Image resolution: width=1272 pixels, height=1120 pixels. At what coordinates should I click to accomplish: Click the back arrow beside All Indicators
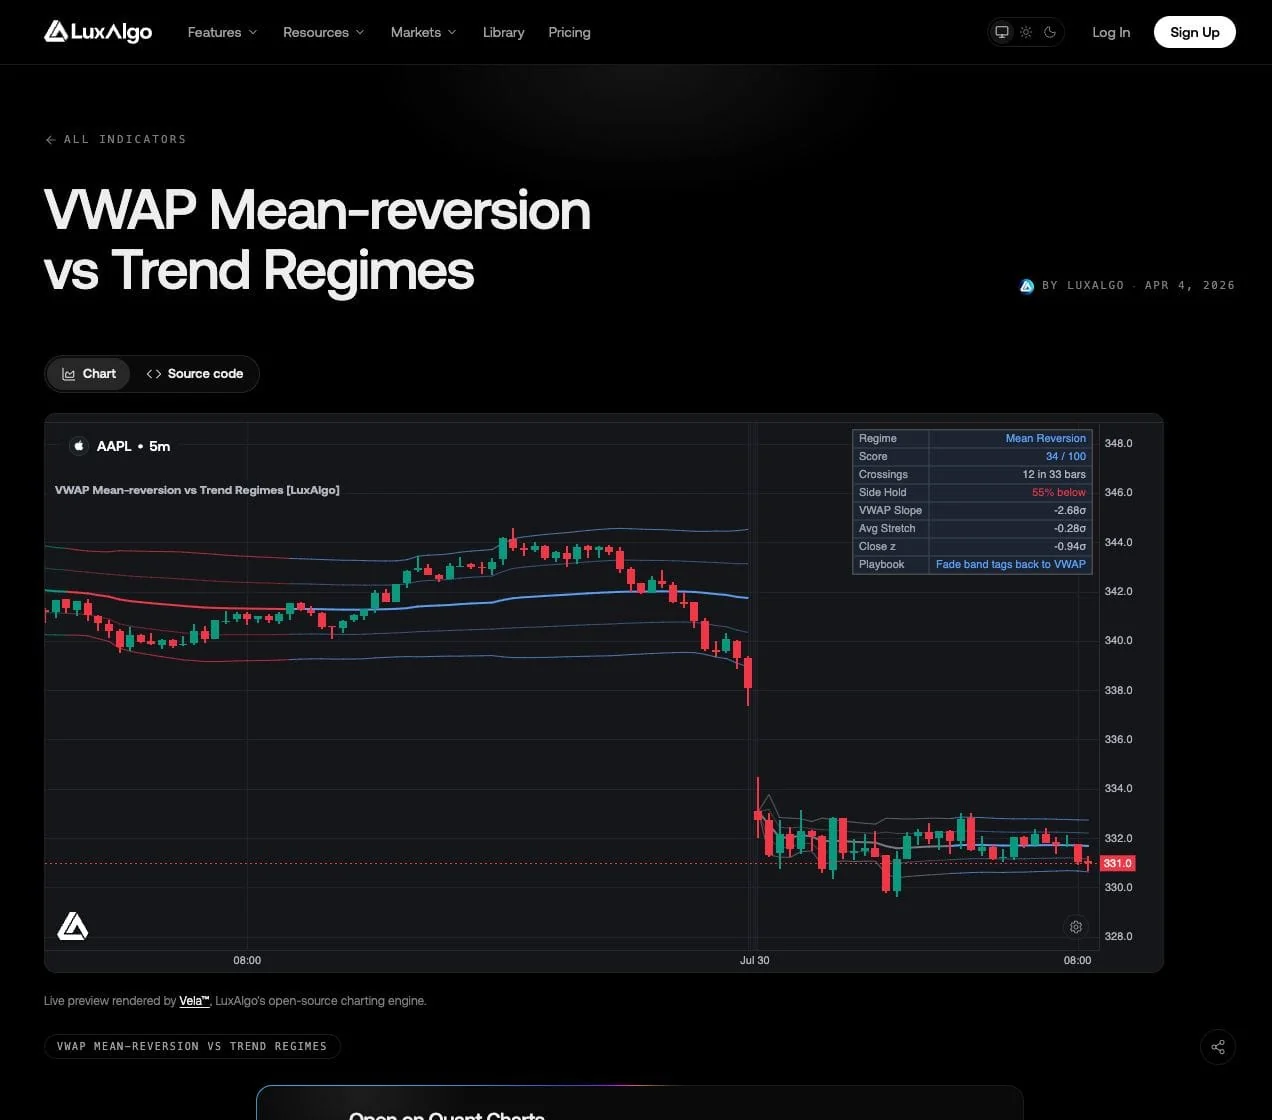(50, 140)
